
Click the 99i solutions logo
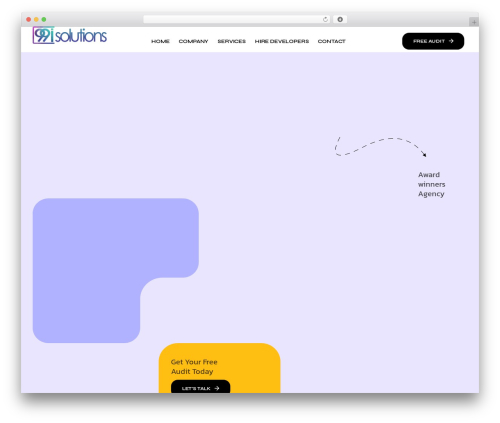[x=70, y=35]
